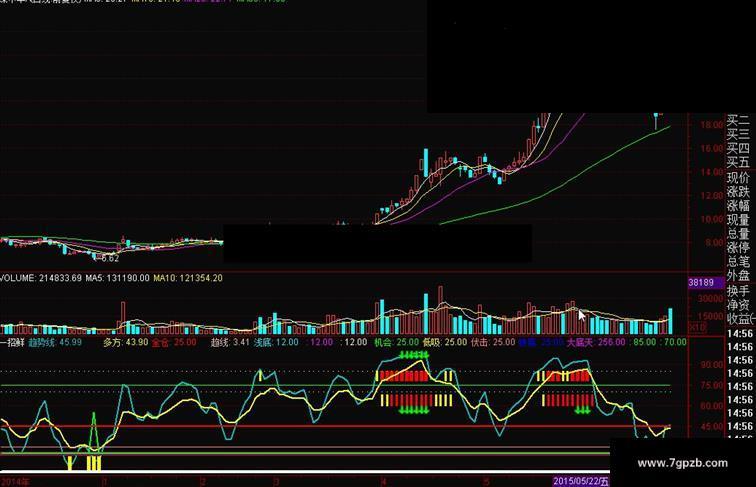The height and width of the screenshot is (487, 756).
Task: Click the 趋线: 3.41 indicator value
Action: pyautogui.click(x=230, y=342)
